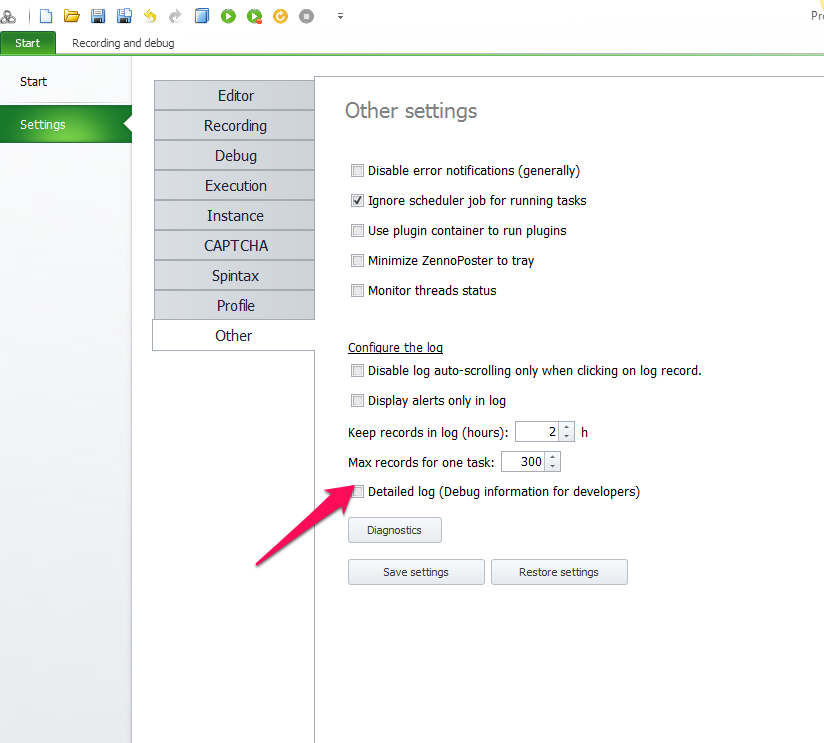
Task: Click the Keep records in log hours field
Action: tap(537, 432)
